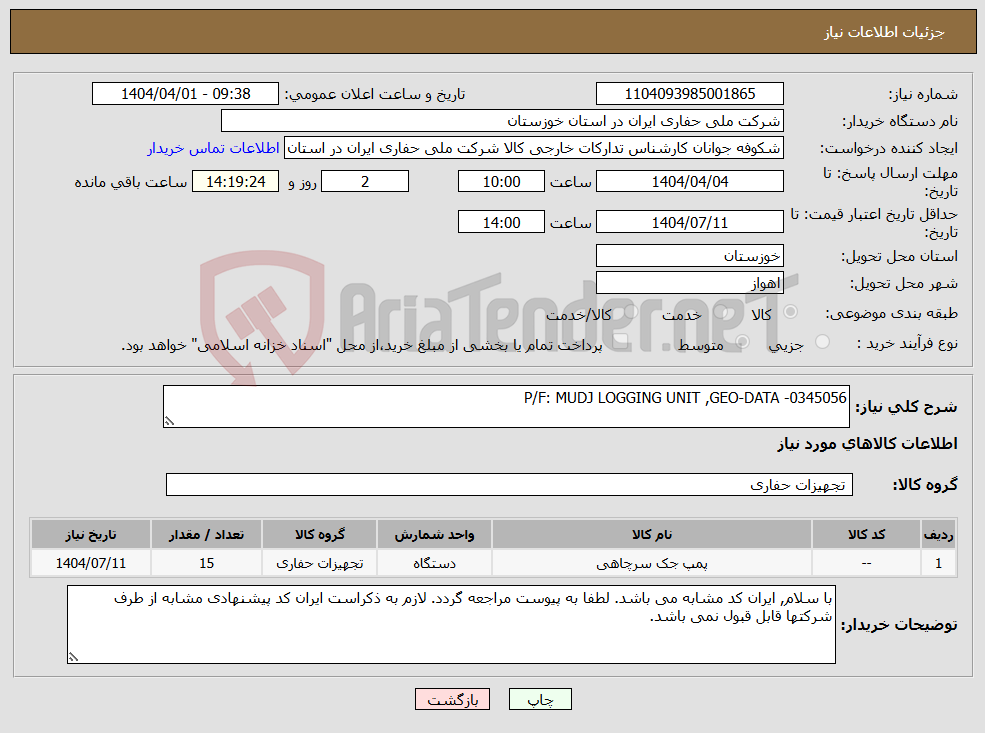985x733 pixels.
Task: Click the buyer notes textarea
Action: [451, 624]
